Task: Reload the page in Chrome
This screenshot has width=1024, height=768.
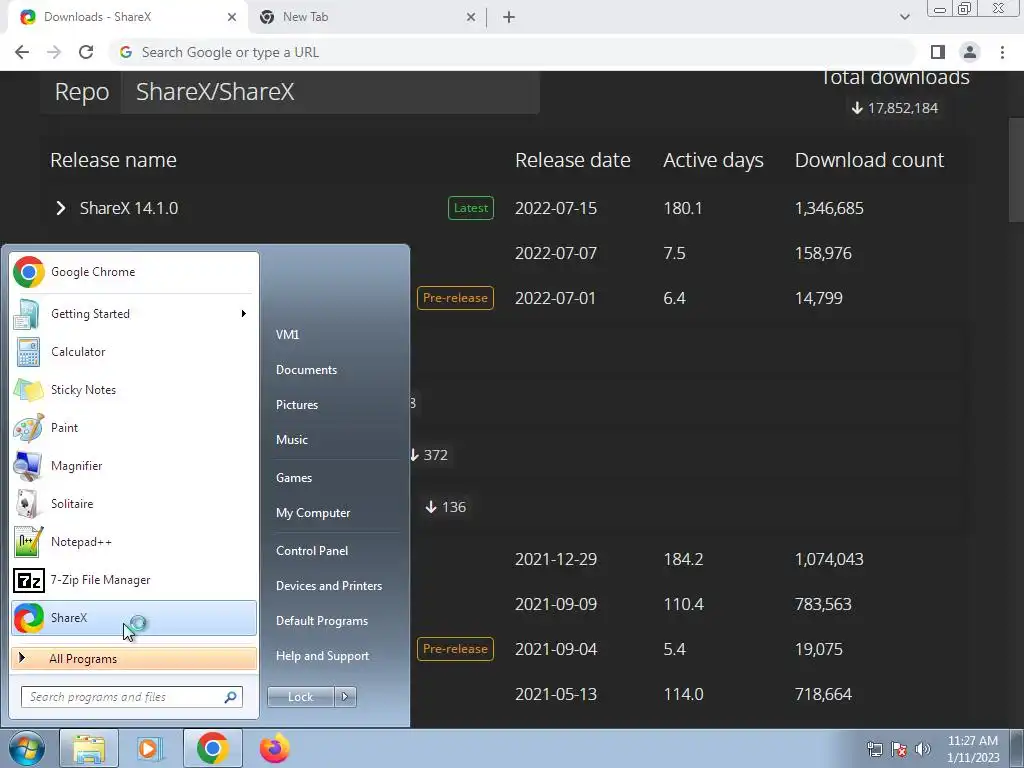Action: pyautogui.click(x=86, y=52)
